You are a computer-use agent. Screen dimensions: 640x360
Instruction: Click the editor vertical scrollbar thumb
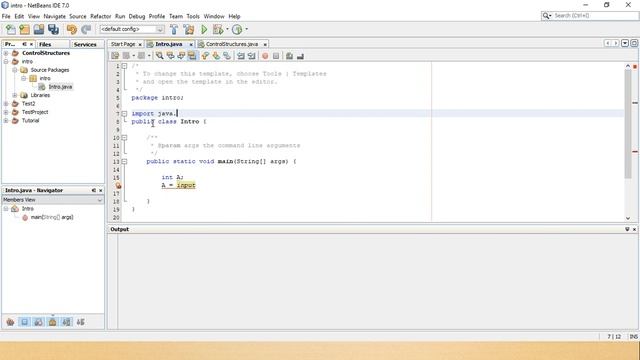tap(628, 124)
